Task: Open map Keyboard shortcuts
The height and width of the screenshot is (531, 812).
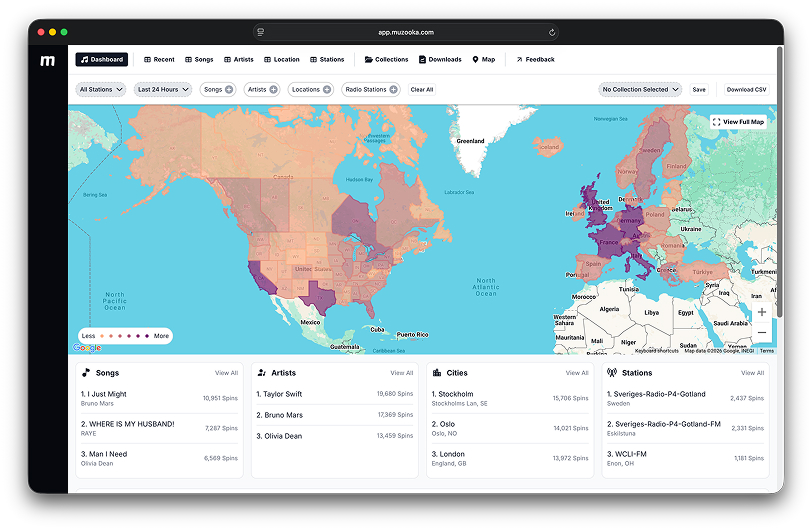Action: click(657, 351)
